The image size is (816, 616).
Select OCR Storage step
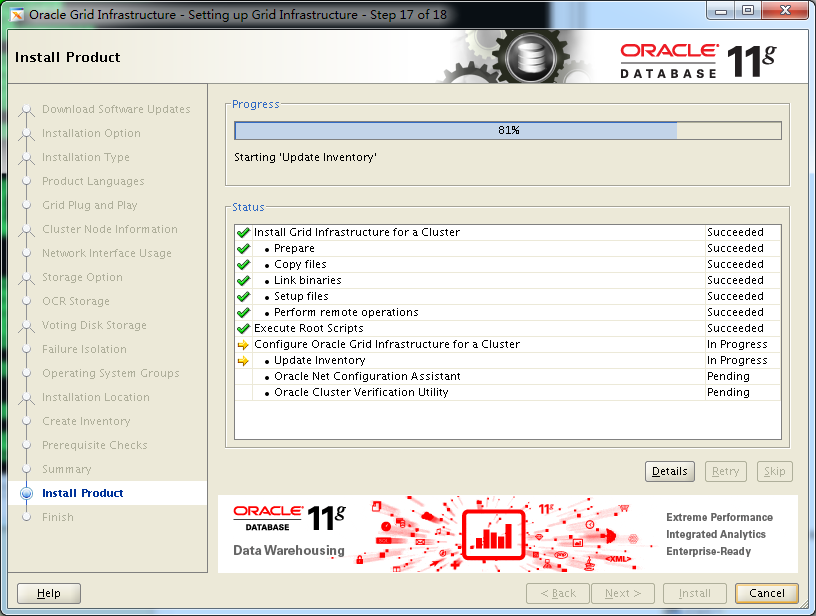[76, 301]
